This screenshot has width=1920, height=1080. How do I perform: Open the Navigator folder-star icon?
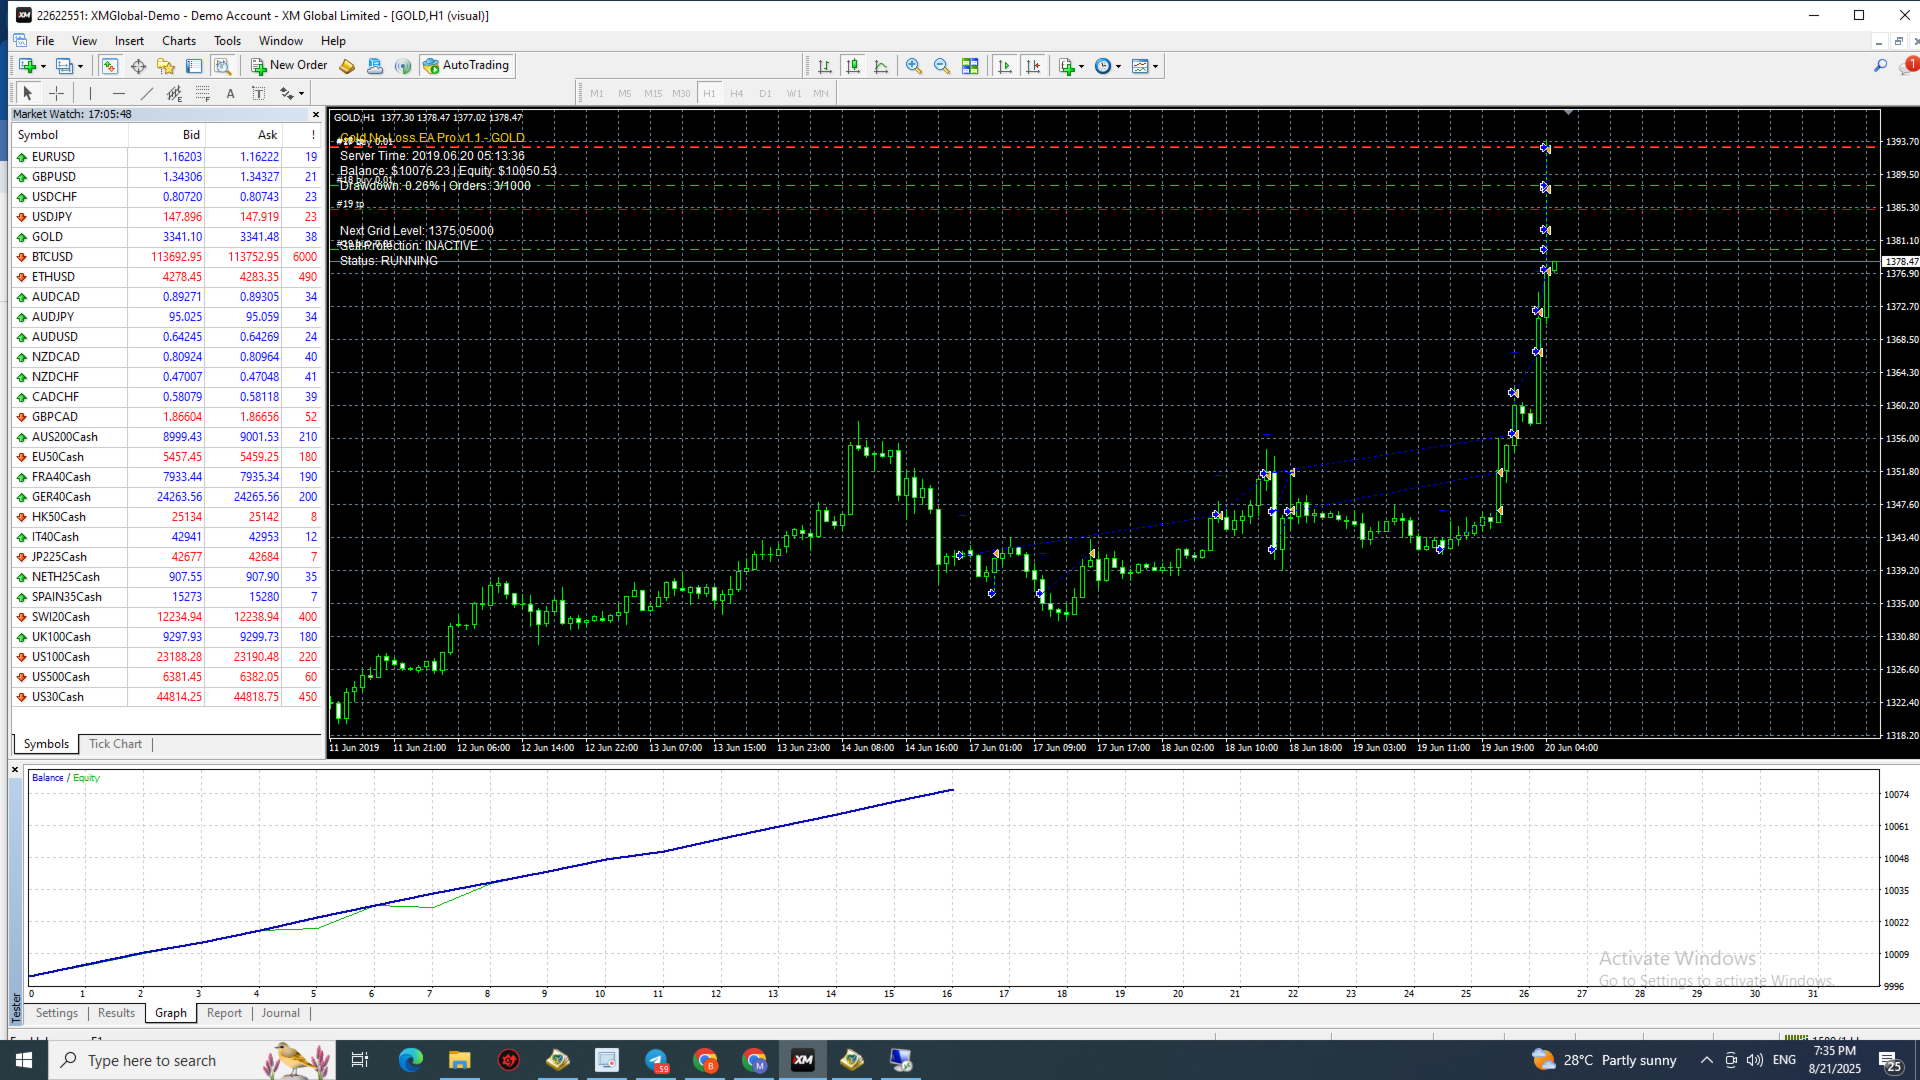[x=166, y=66]
